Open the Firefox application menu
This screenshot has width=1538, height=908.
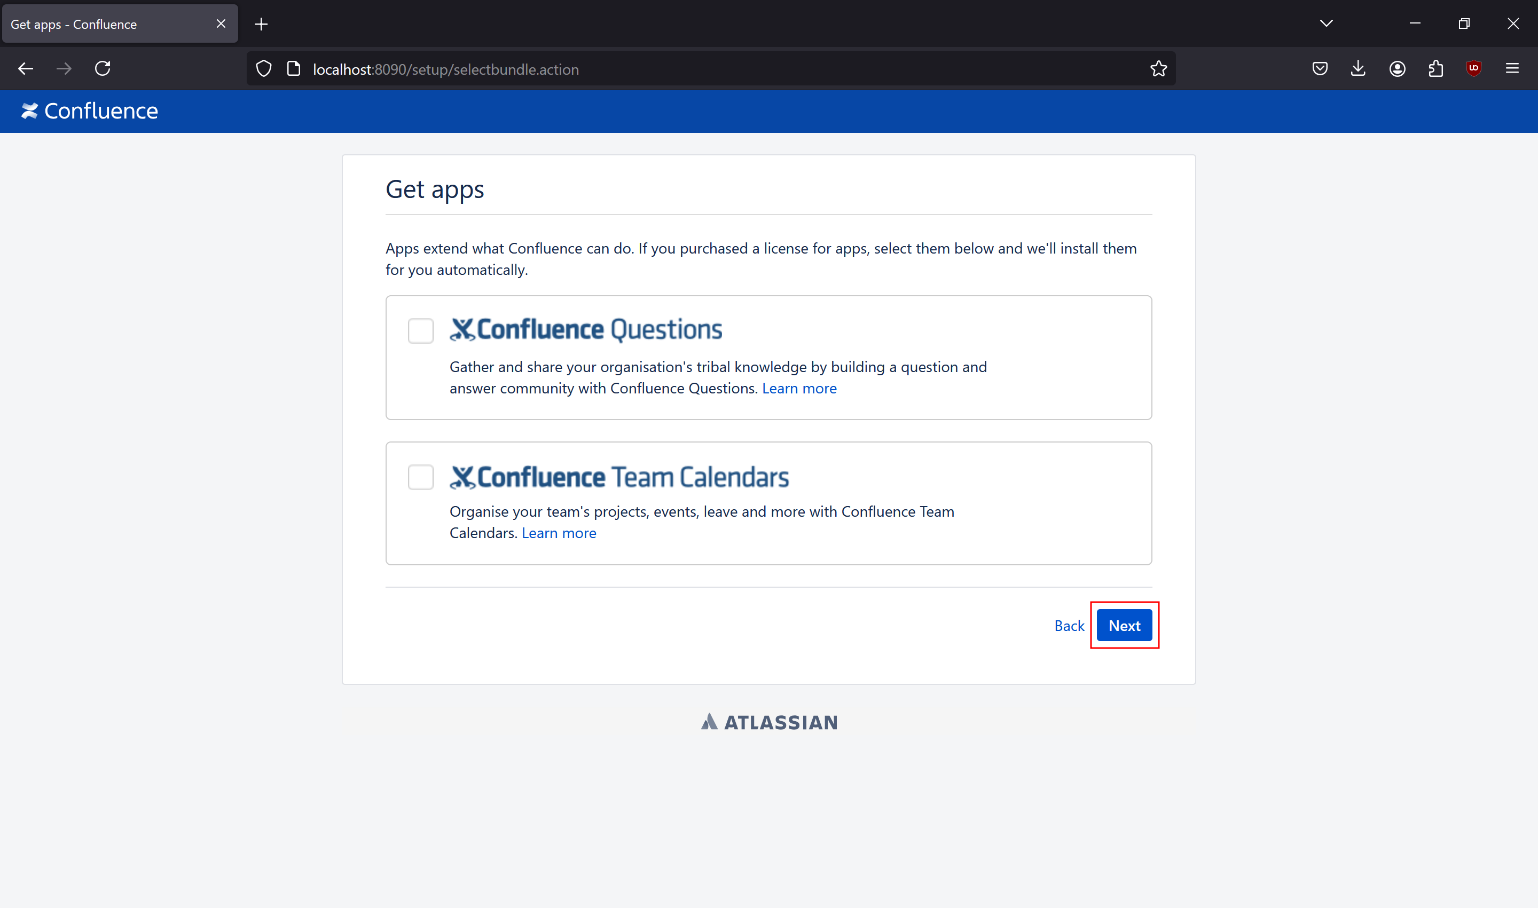pyautogui.click(x=1512, y=69)
